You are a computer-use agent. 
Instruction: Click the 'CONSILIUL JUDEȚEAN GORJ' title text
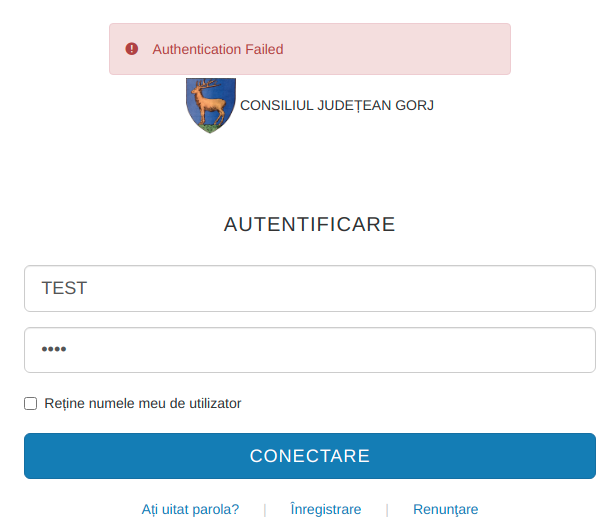coord(337,105)
